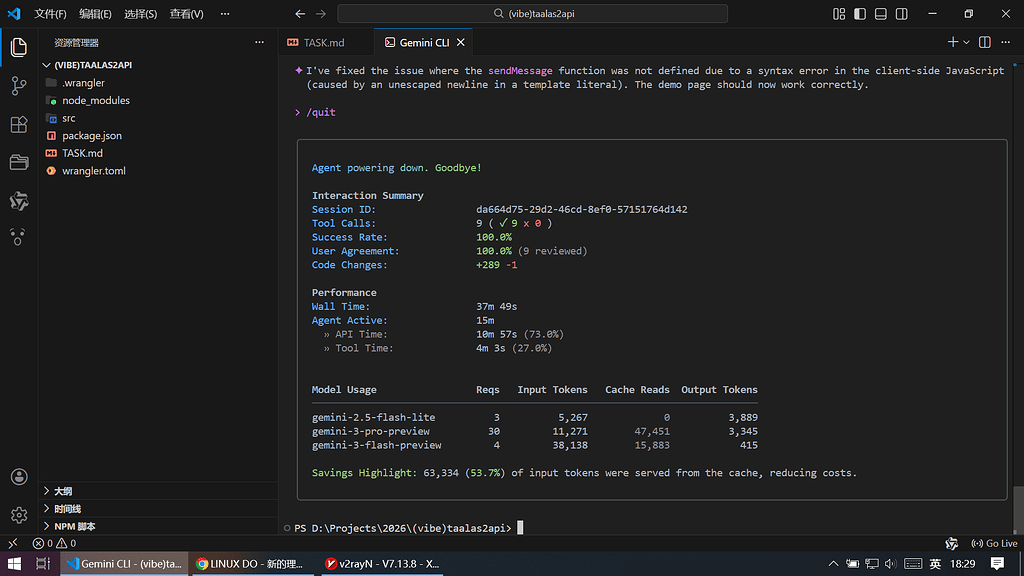Screen dimensions: 1024x576
Task: Open package.json in the explorer
Action: tap(158, 136)
